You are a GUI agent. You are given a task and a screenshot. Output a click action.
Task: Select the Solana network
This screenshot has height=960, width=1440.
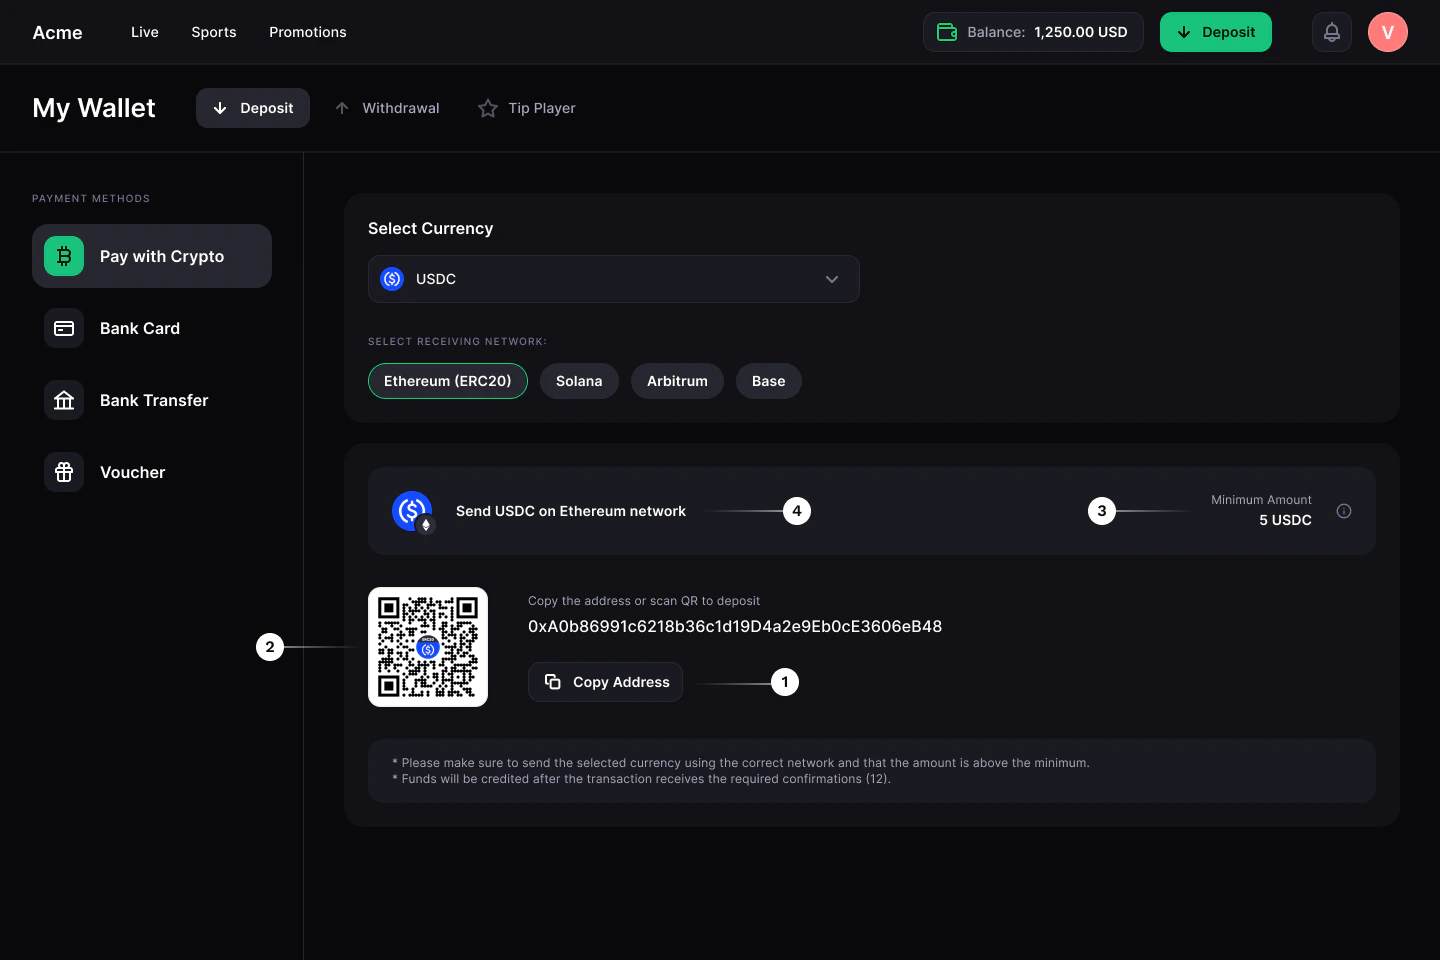[x=579, y=381]
